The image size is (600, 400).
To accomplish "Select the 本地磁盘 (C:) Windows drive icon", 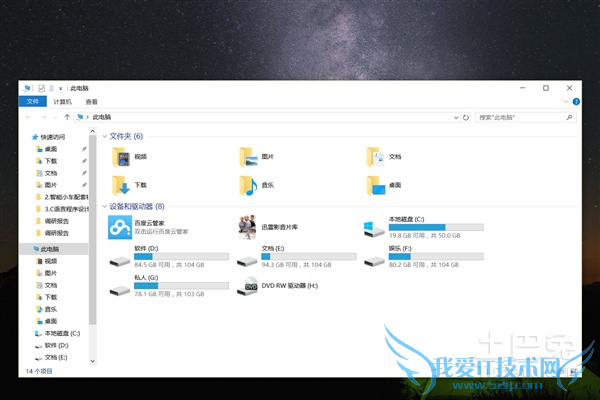I will 374,229.
